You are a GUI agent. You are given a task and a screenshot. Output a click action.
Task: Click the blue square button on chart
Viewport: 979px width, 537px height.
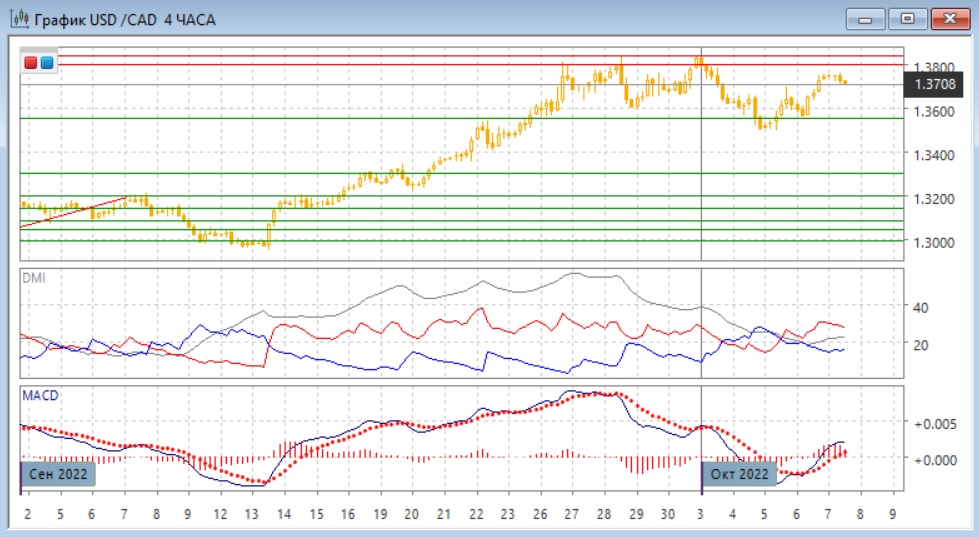[46, 63]
